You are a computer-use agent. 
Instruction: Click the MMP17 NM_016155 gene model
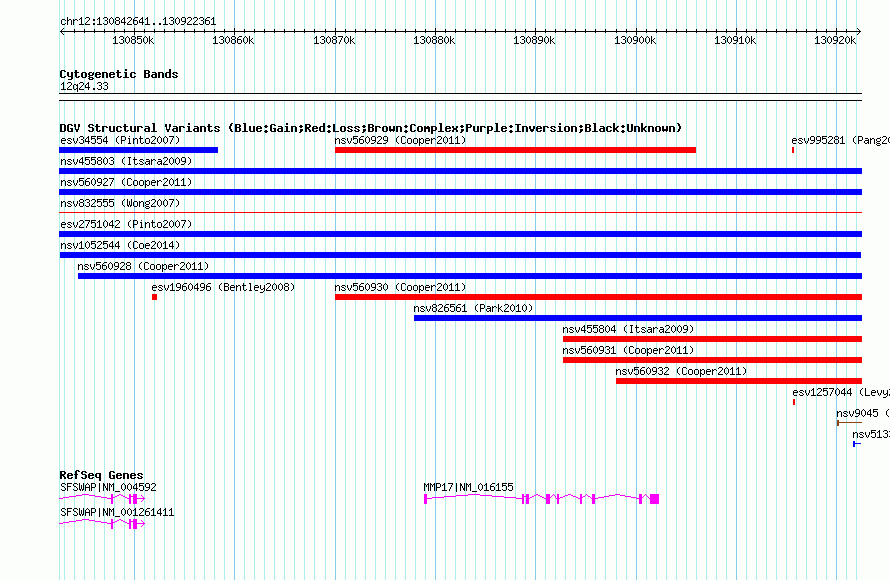541,499
